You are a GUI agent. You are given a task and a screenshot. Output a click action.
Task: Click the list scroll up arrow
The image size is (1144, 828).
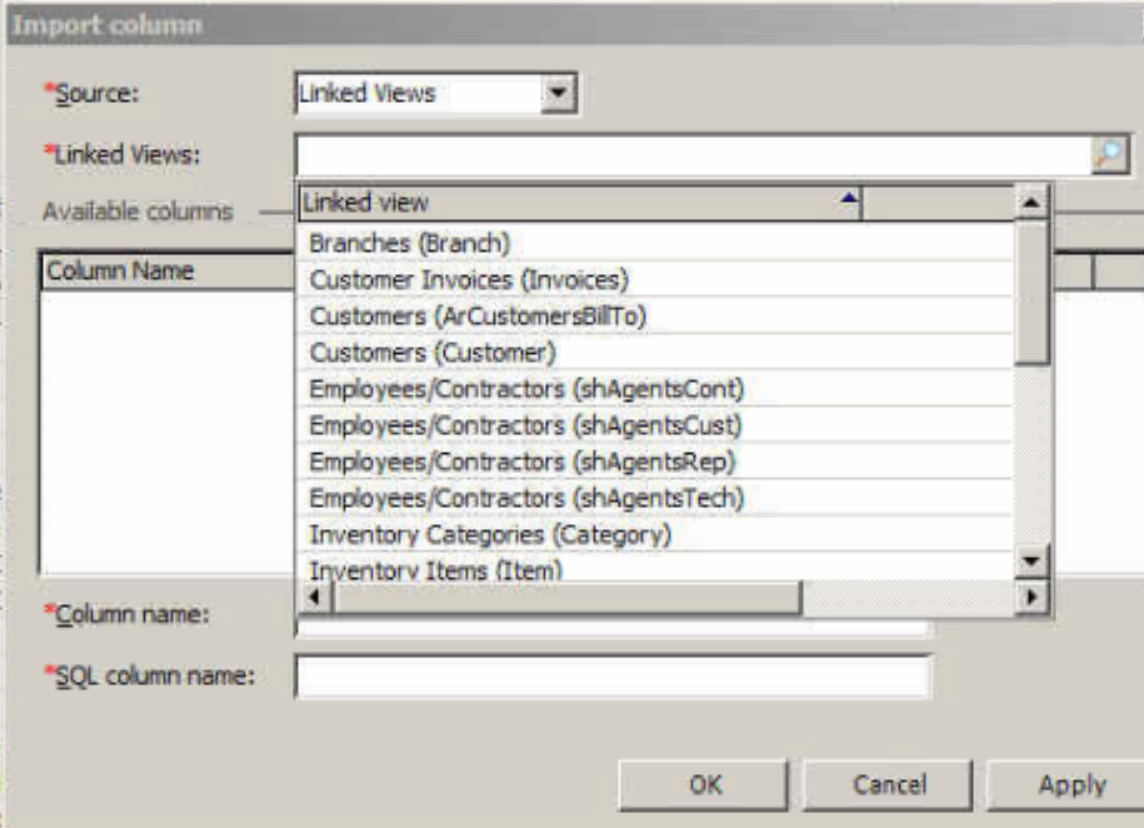[1031, 202]
